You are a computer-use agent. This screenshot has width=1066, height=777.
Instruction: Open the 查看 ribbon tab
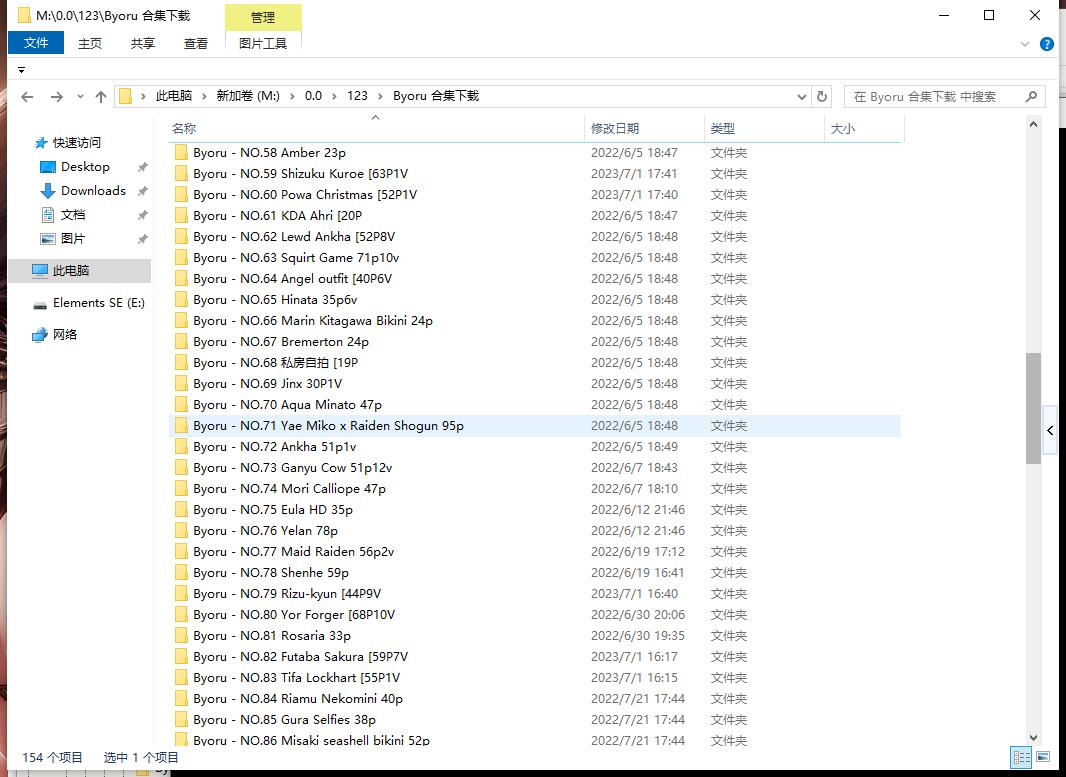coord(196,43)
